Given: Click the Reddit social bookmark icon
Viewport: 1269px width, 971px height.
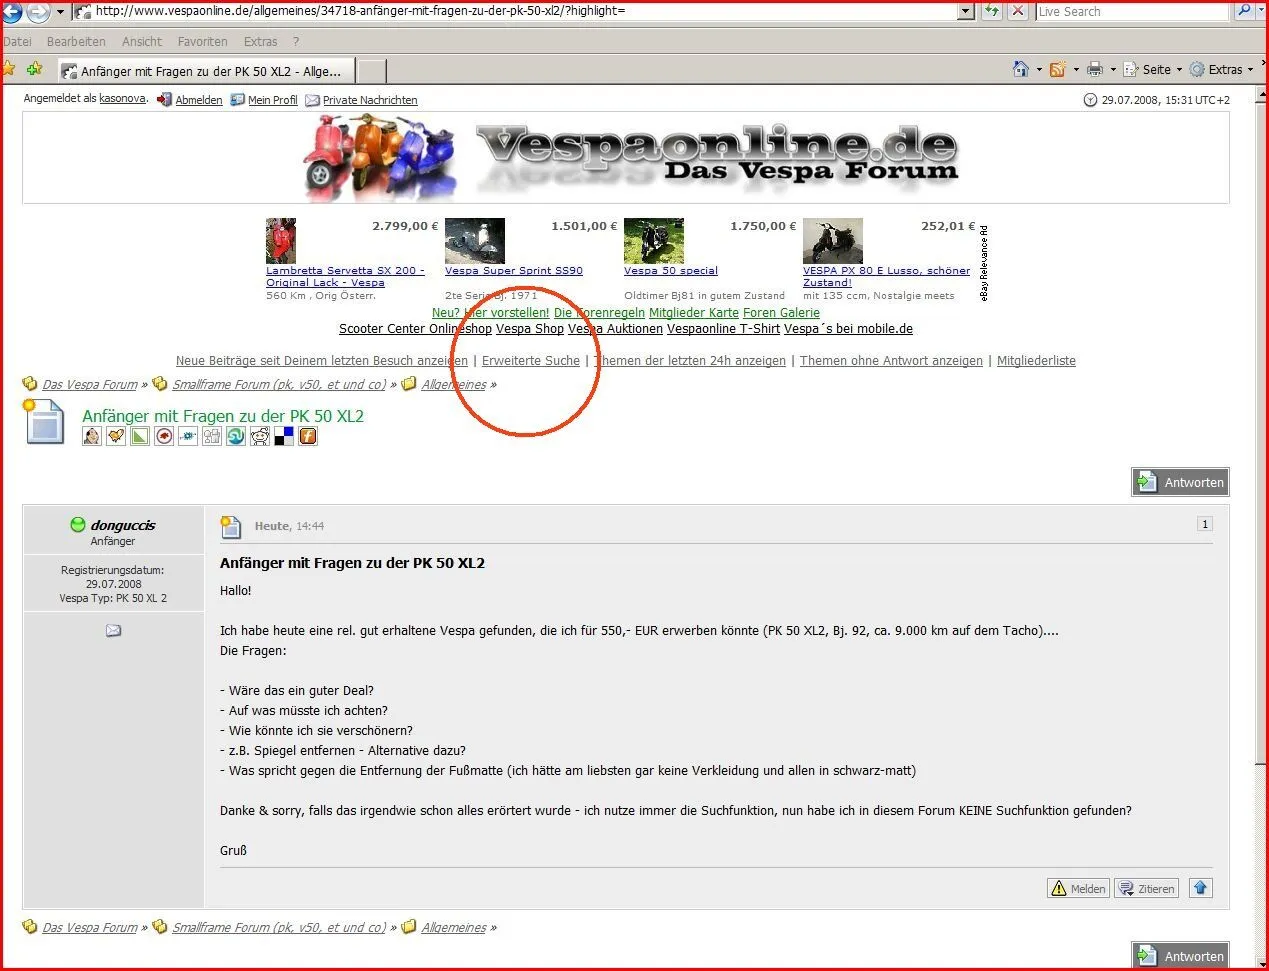Looking at the screenshot, I should [x=260, y=436].
